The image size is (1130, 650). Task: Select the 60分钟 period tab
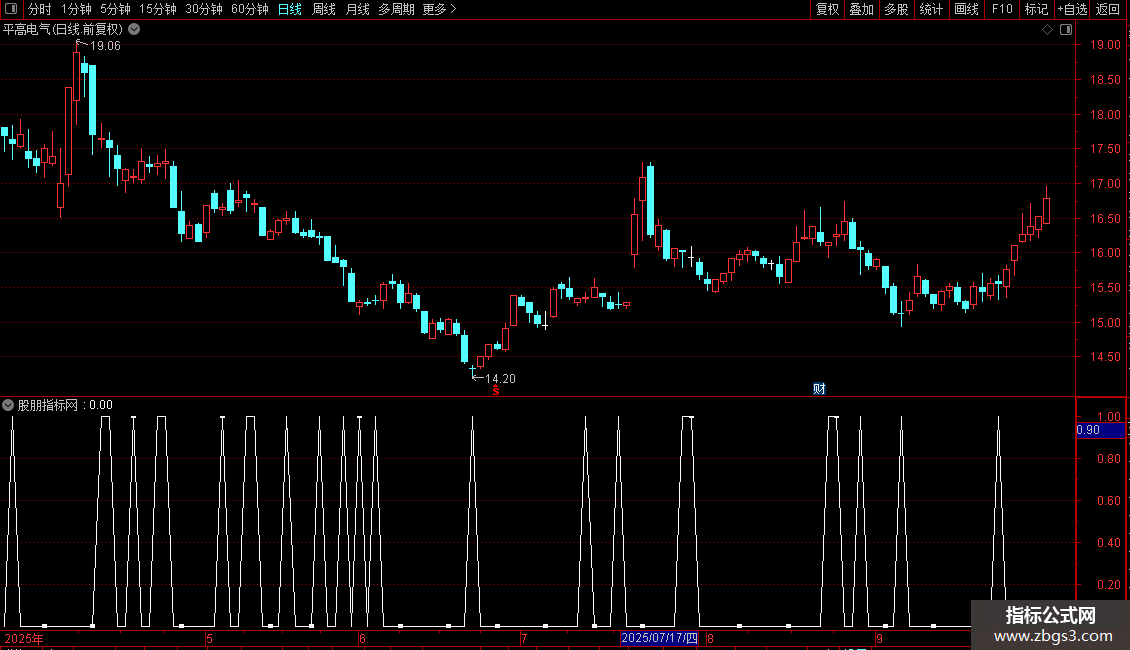coord(249,9)
